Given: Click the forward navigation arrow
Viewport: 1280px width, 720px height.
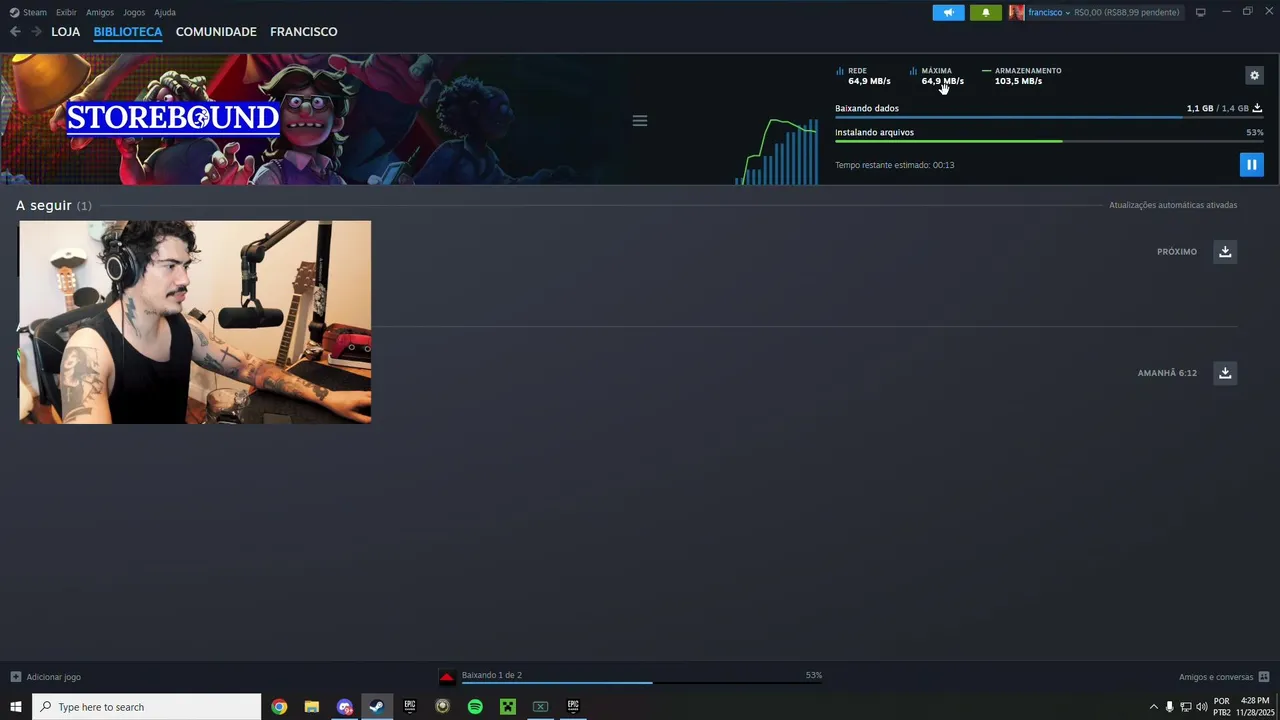Looking at the screenshot, I should (36, 32).
